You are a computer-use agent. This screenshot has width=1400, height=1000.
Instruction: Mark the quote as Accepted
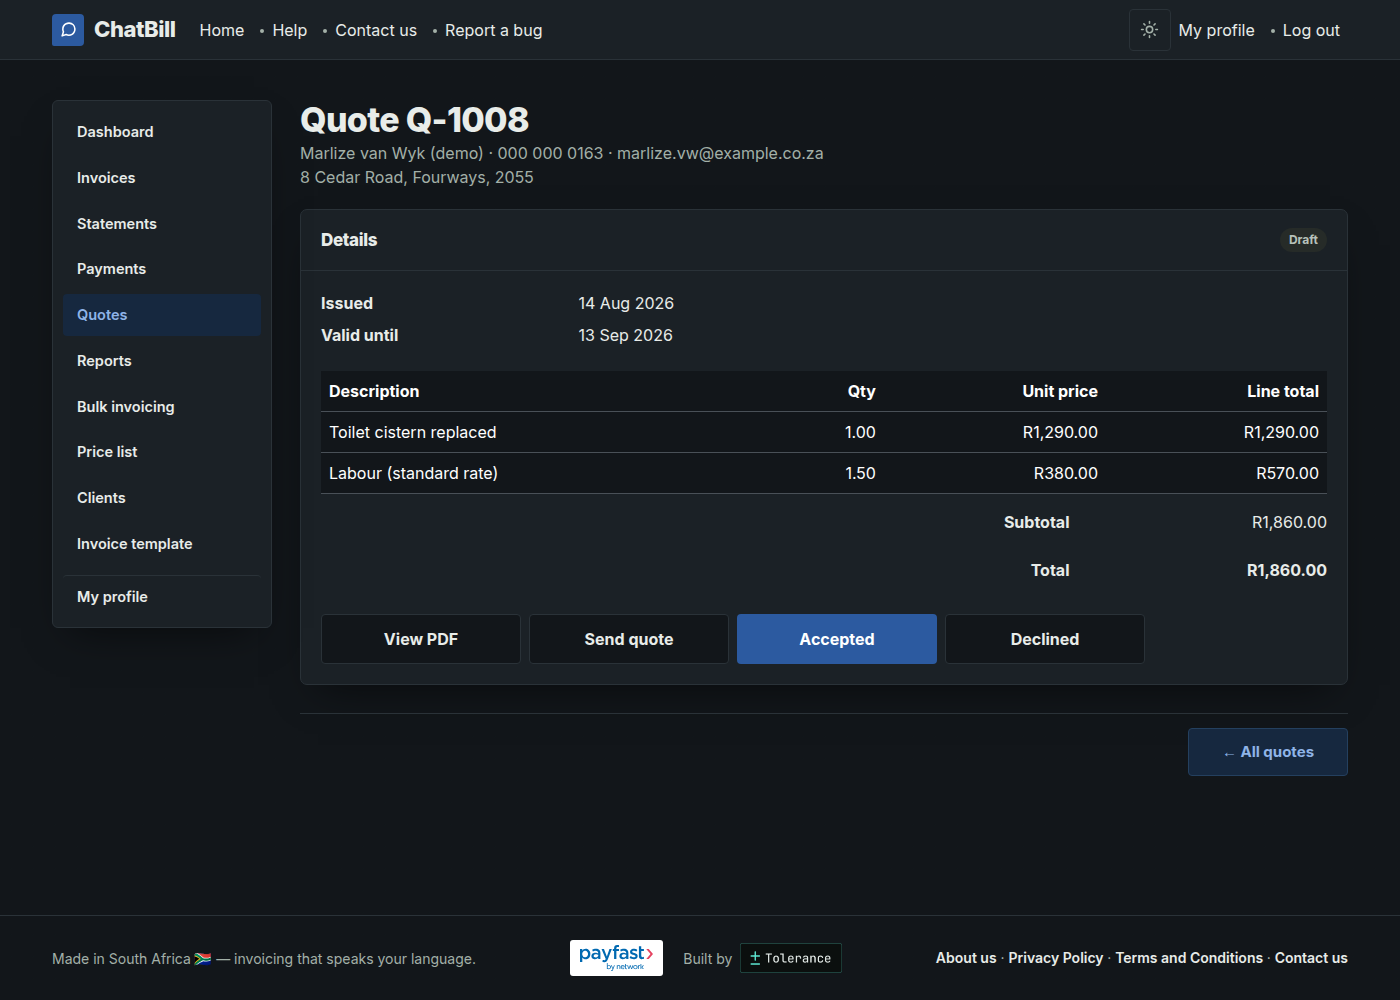[x=837, y=639]
